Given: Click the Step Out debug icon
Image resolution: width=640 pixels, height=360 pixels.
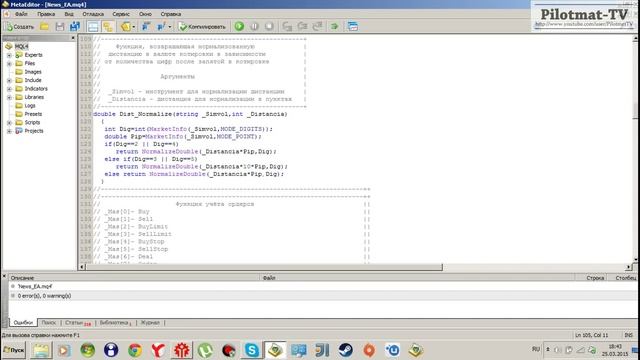Looking at the screenshot, I should (x=318, y=27).
